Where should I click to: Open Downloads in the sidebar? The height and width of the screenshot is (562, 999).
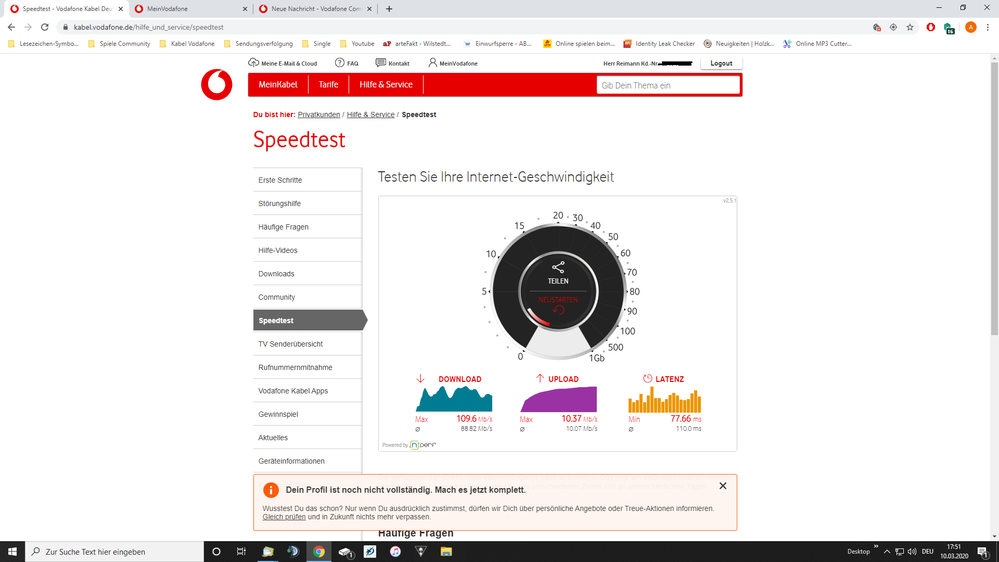(x=307, y=274)
